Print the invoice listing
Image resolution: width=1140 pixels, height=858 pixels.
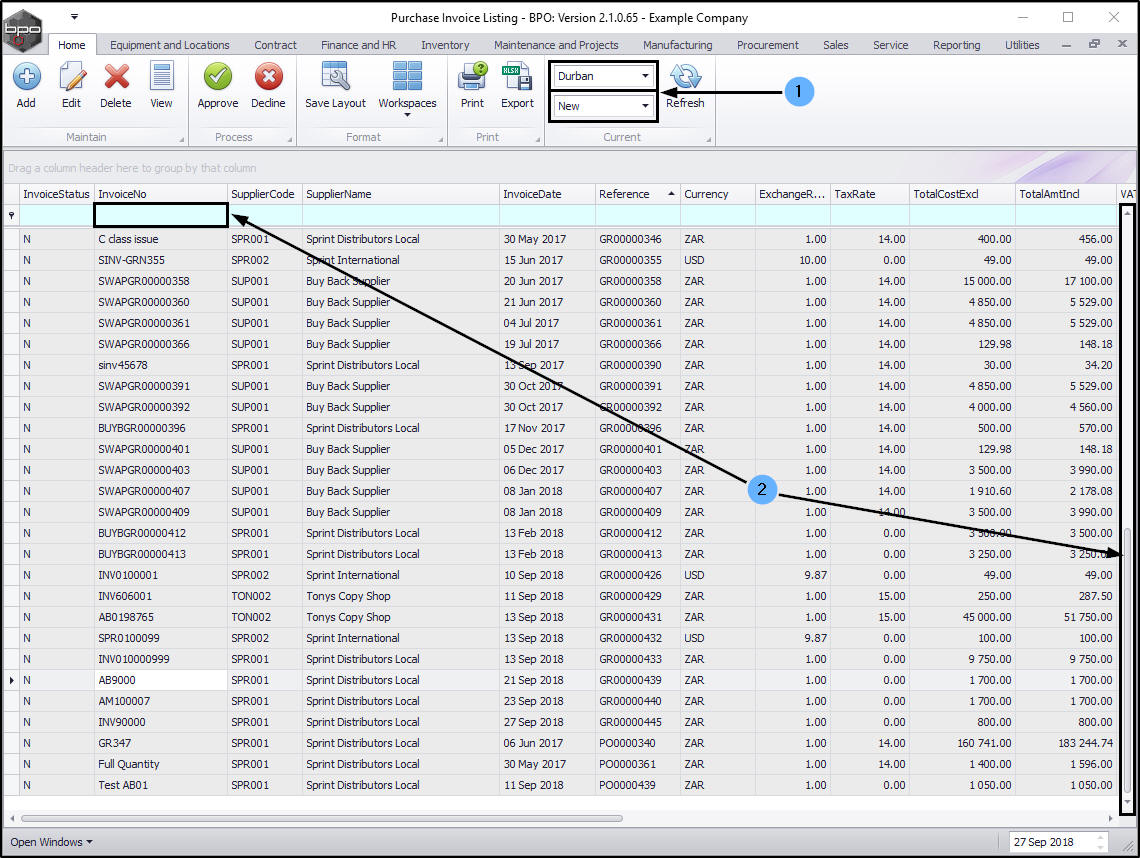(472, 78)
